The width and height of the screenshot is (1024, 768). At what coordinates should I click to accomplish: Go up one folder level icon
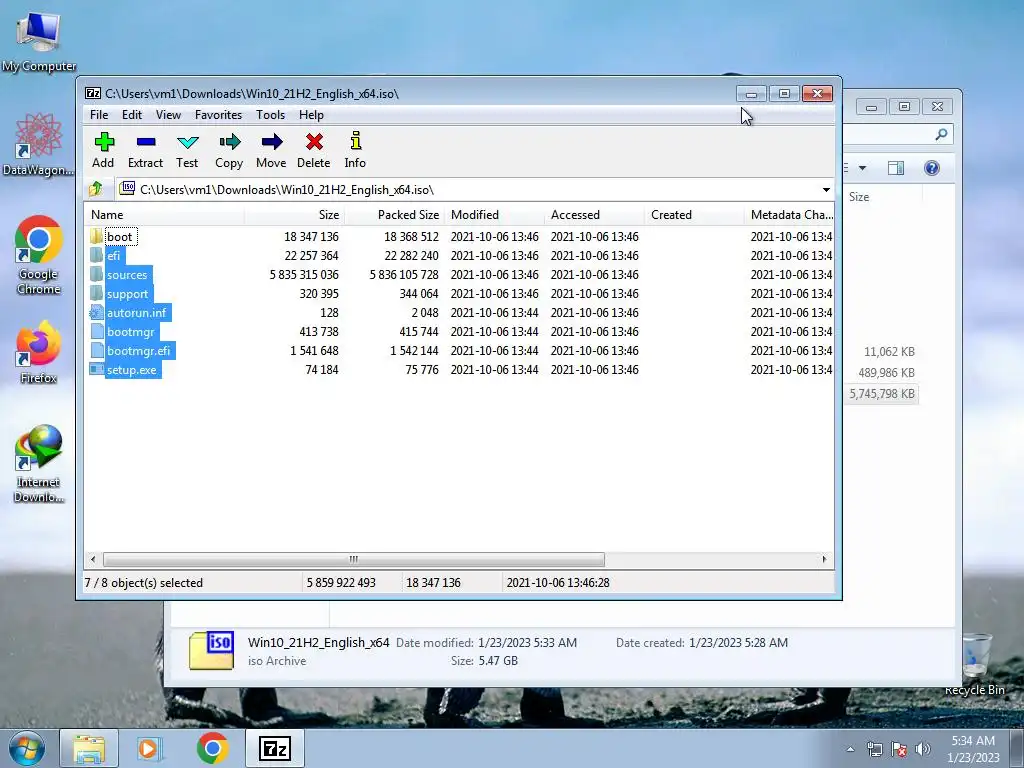click(96, 189)
